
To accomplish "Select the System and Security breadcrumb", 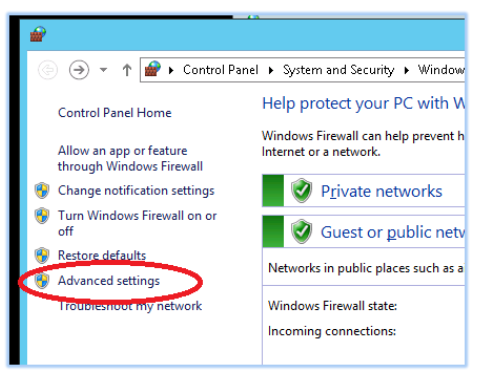I will (x=339, y=70).
